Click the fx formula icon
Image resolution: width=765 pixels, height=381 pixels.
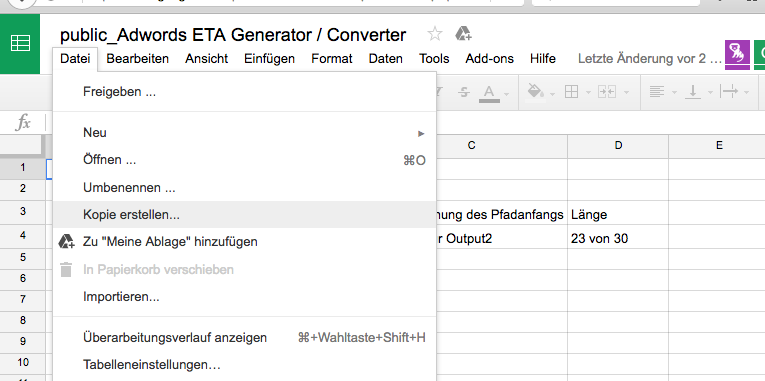click(x=23, y=122)
